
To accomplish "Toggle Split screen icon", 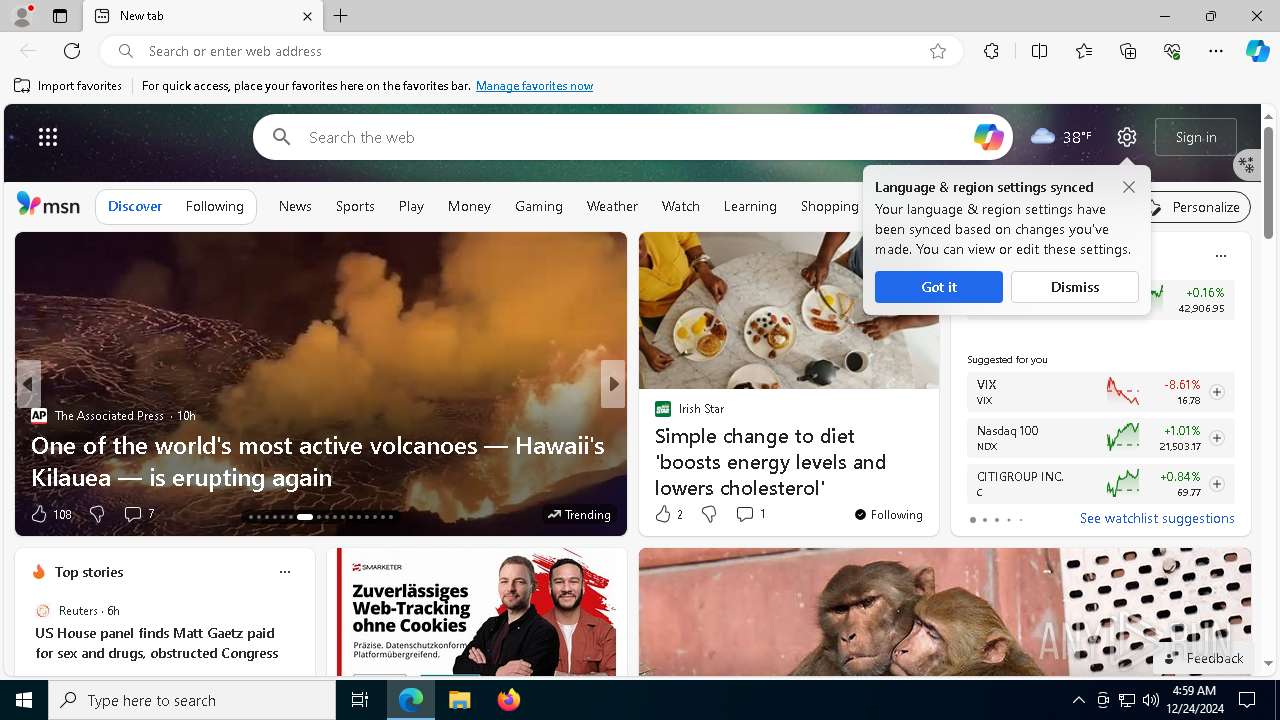I will tap(1039, 51).
